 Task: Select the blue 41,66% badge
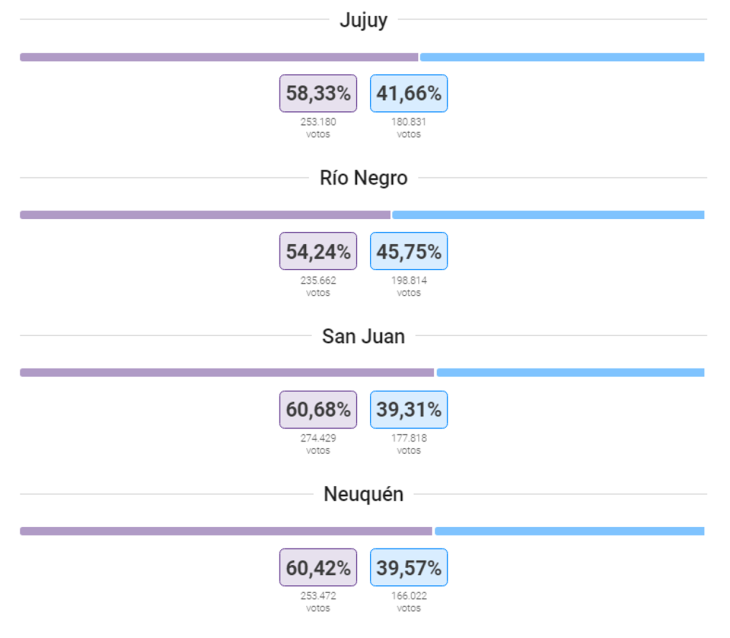coord(409,93)
